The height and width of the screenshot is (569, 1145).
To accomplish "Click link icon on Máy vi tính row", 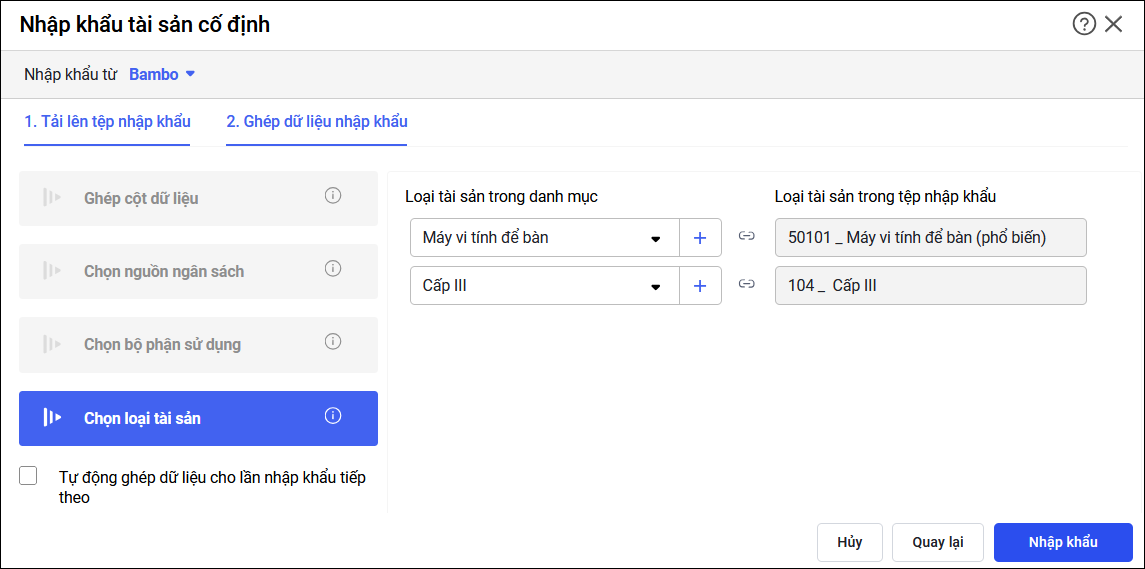I will pos(747,236).
